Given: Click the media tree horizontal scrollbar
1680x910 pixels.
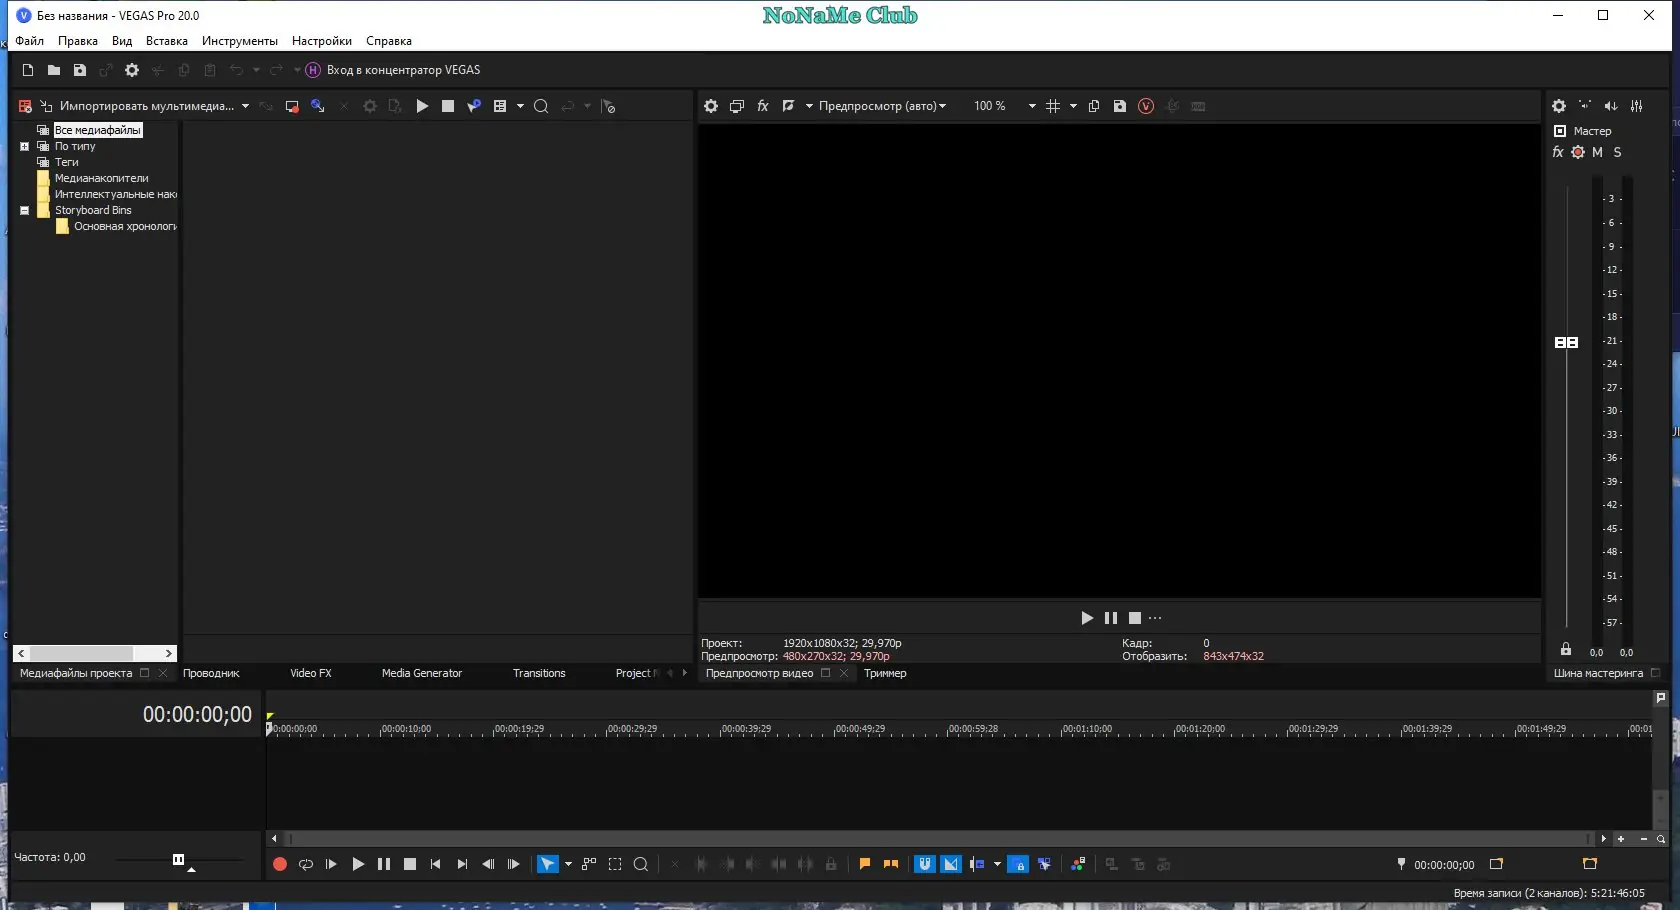Looking at the screenshot, I should point(95,653).
